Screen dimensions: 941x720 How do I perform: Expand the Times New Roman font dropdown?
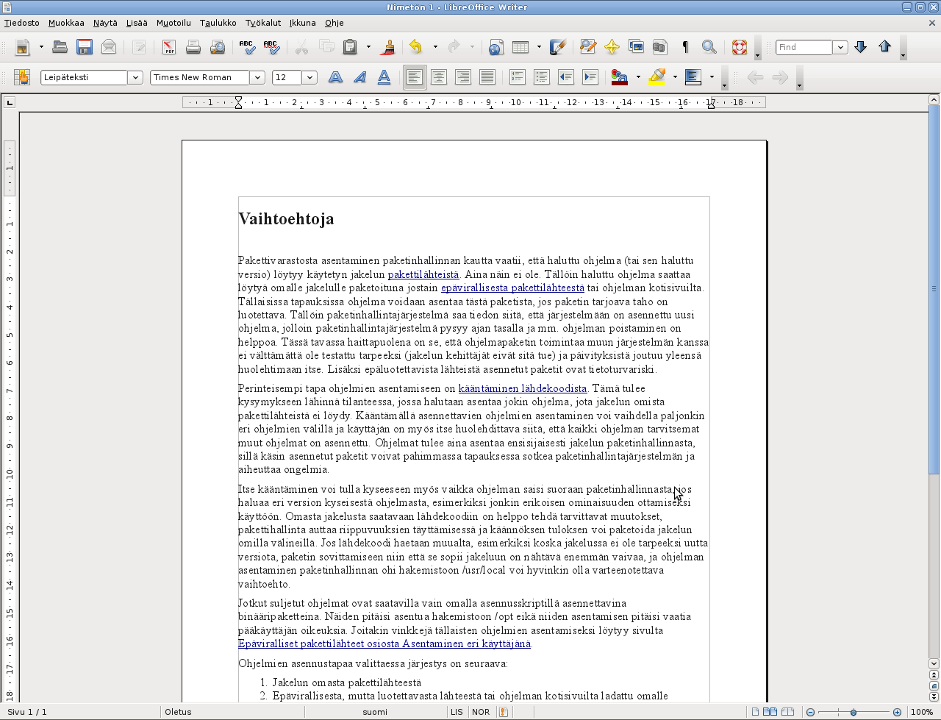pos(257,77)
